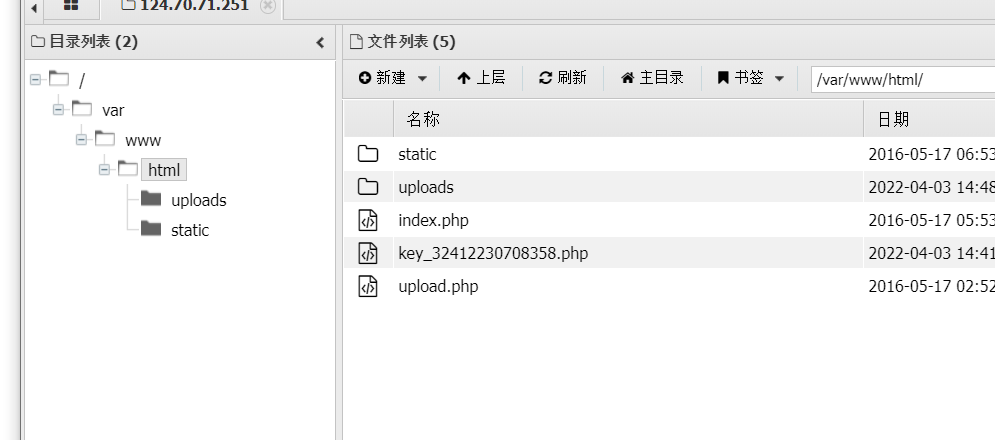
Task: Click date 2022-04-03 14:41 of key file
Action: point(931,253)
